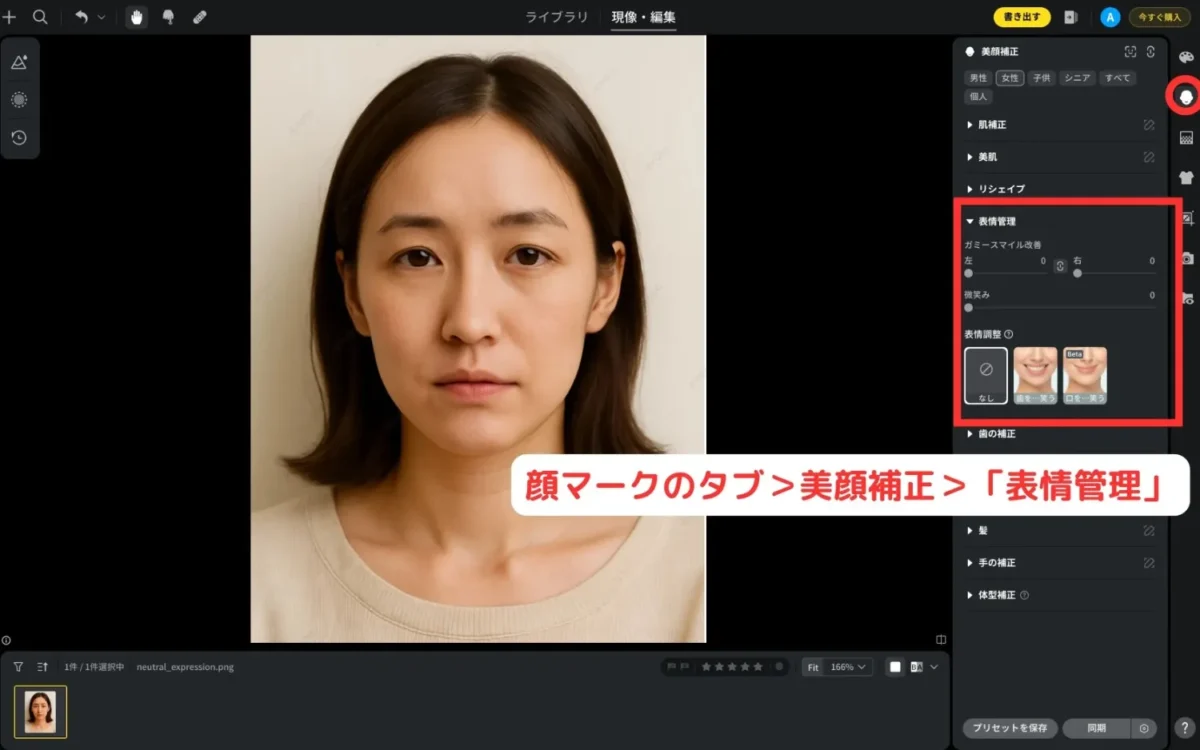Click the brush-edit icon on 髪 row
Image resolution: width=1200 pixels, height=750 pixels.
[x=1149, y=530]
